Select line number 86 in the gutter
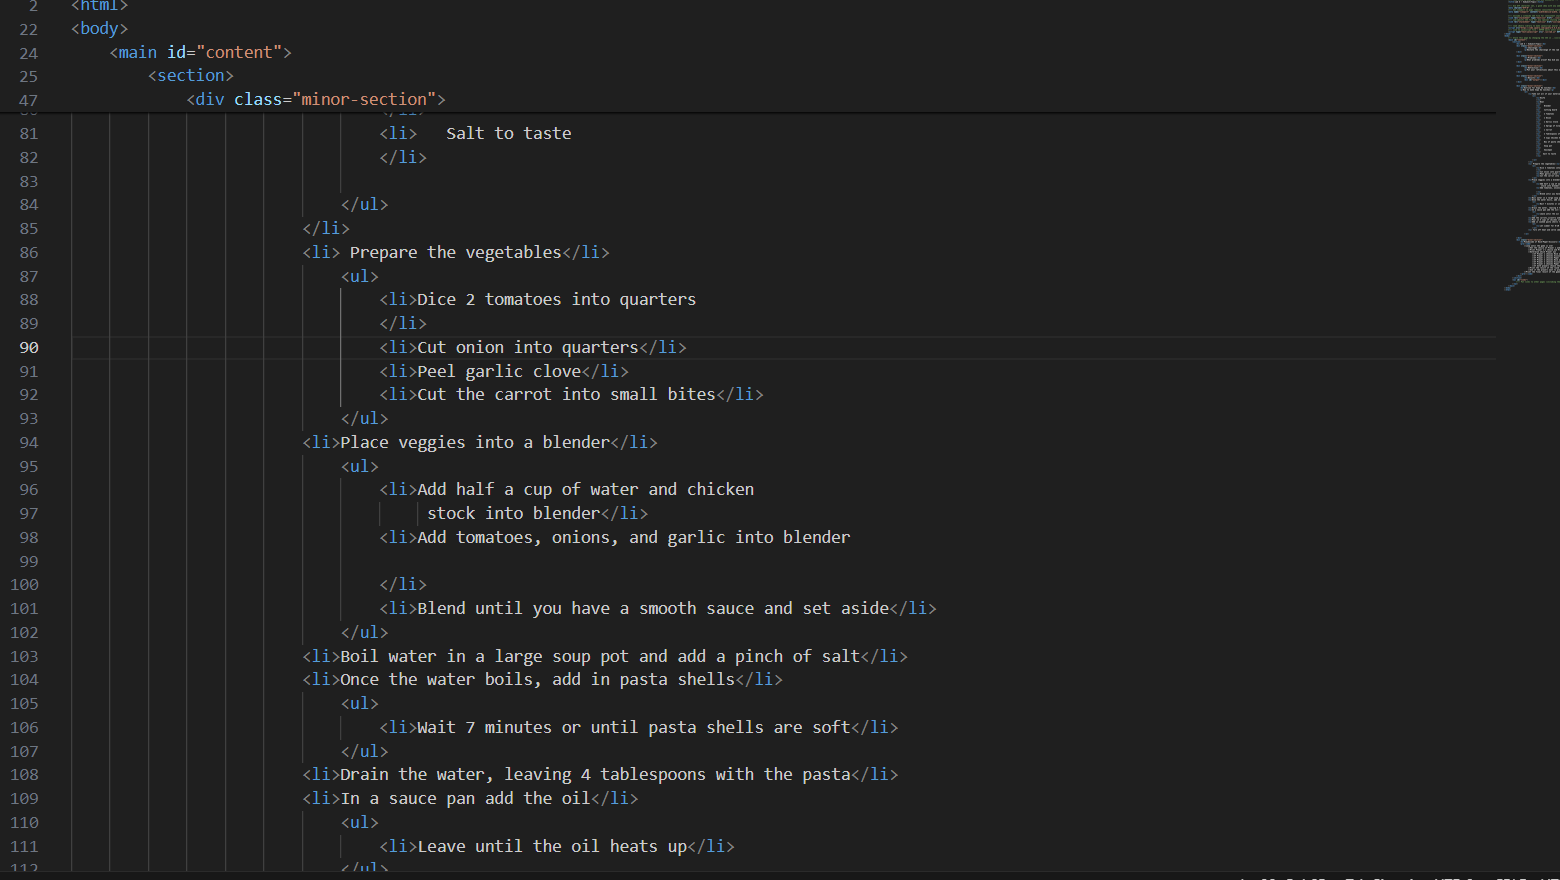 click(29, 252)
